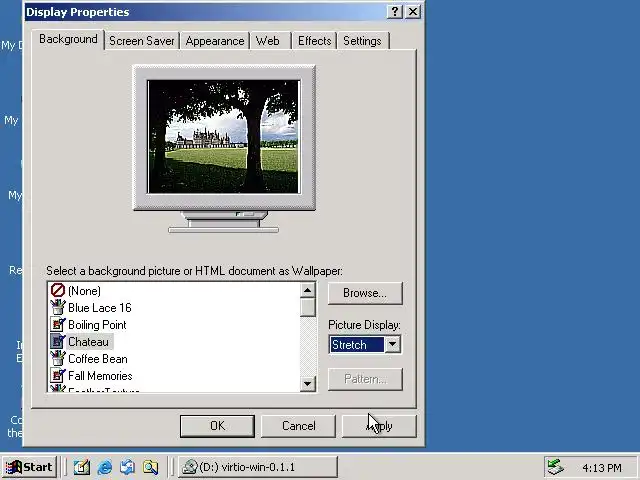Click the virtio-win-0.1.1 taskbar button
Viewport: 640px width, 480px height.
[258, 467]
